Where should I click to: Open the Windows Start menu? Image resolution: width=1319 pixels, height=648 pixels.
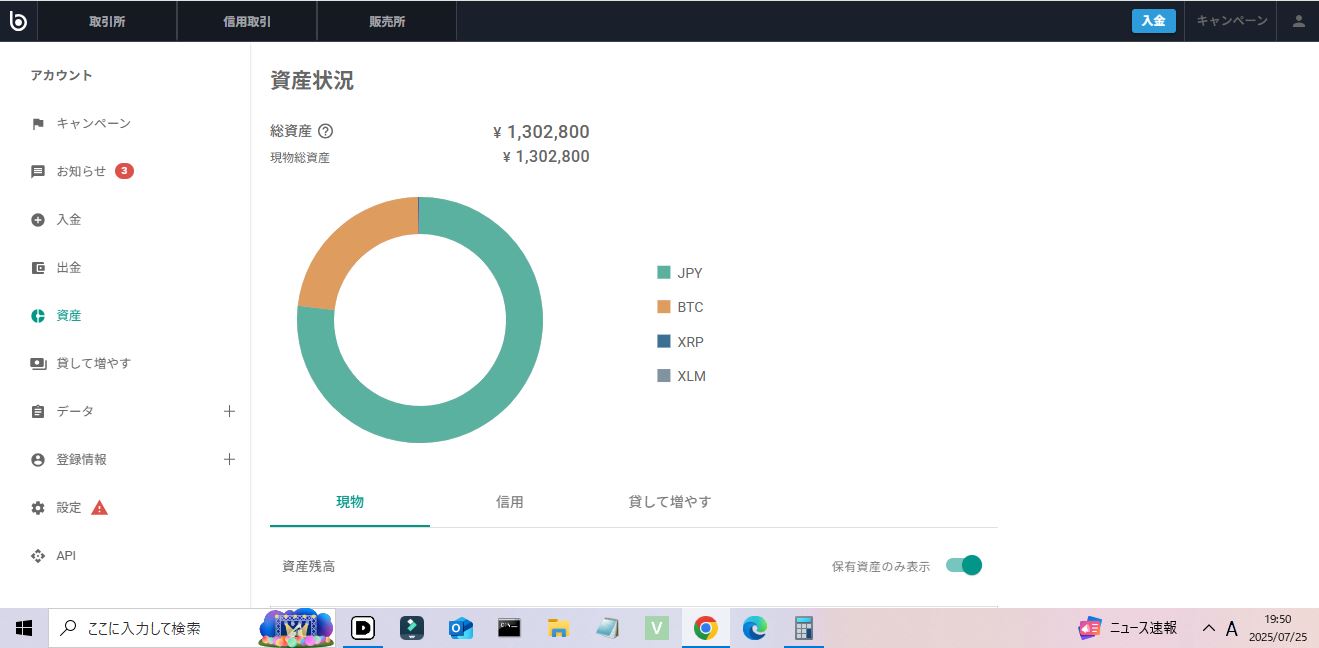pyautogui.click(x=24, y=628)
